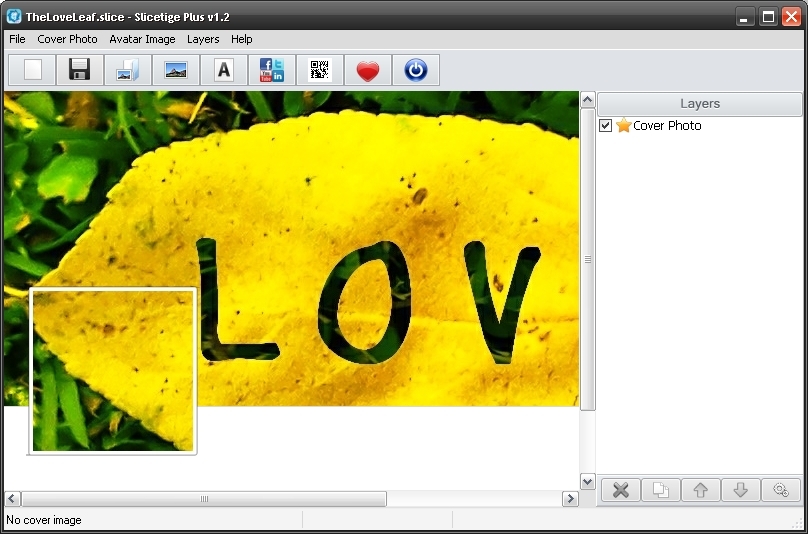Save project with the floppy disk icon
Viewport: 808px width, 534px height.
[x=80, y=70]
